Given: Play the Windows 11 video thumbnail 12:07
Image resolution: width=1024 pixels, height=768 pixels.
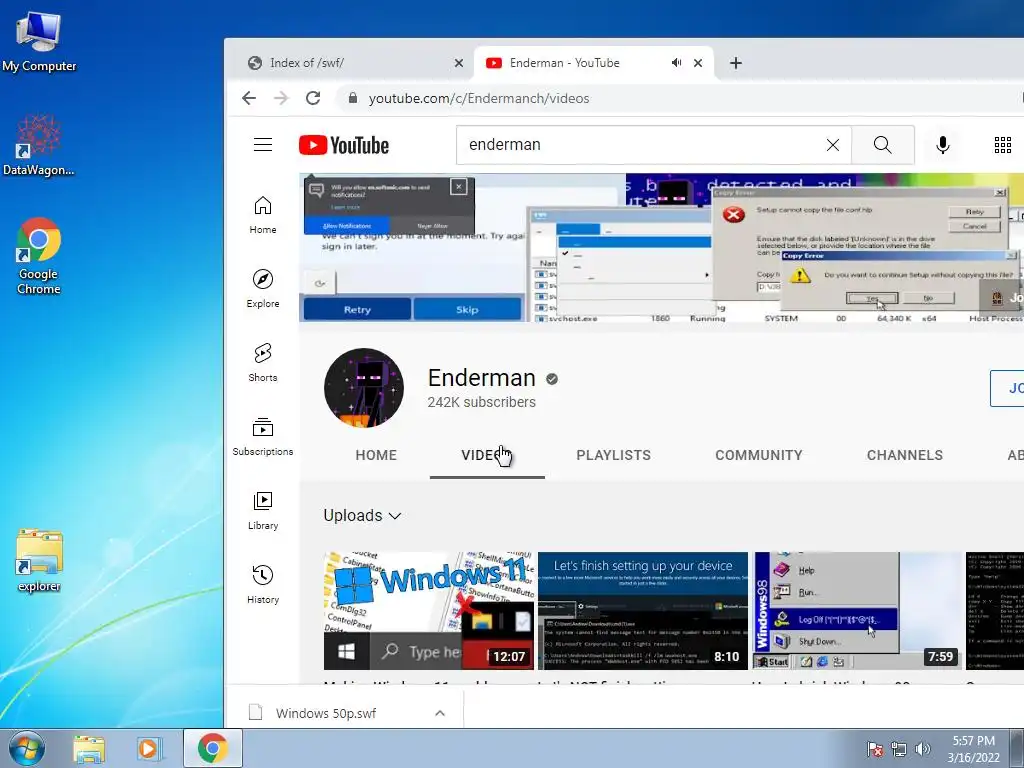Looking at the screenshot, I should [428, 611].
